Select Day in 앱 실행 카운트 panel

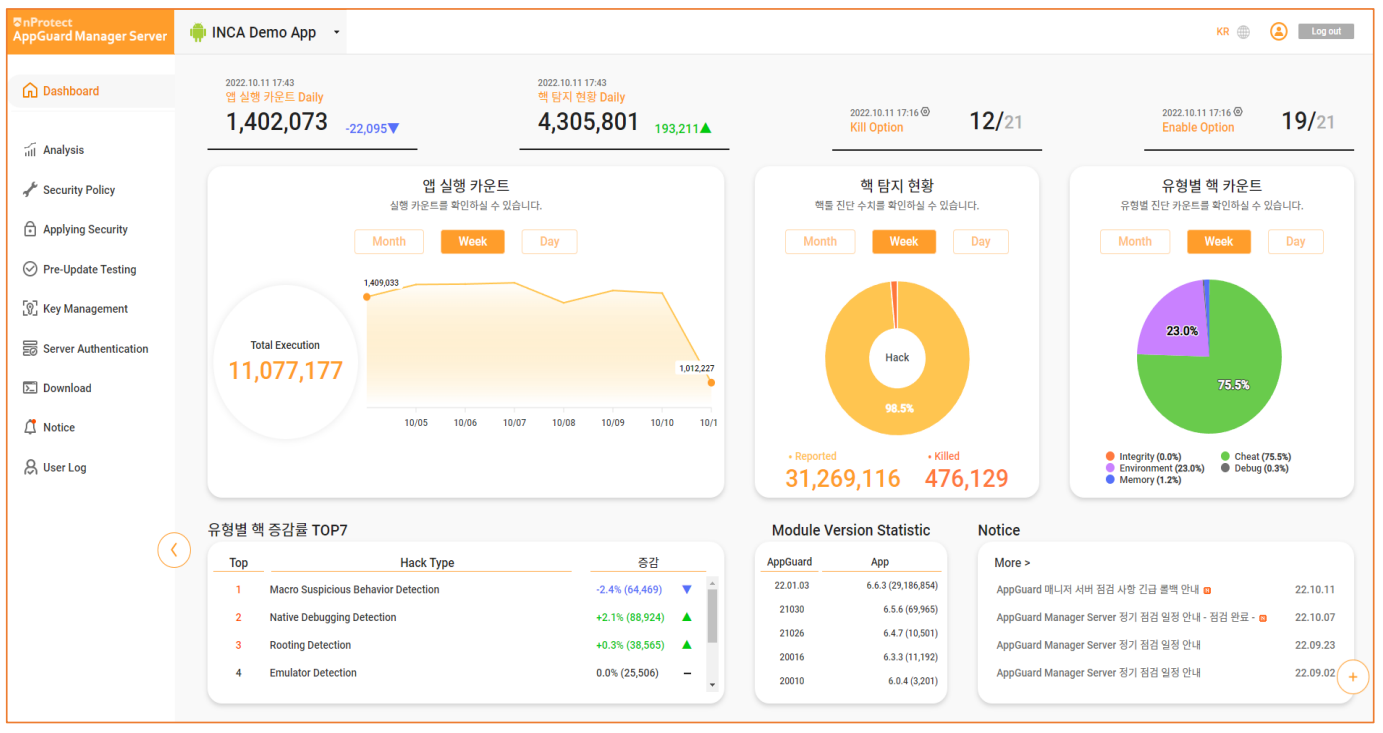pos(549,241)
